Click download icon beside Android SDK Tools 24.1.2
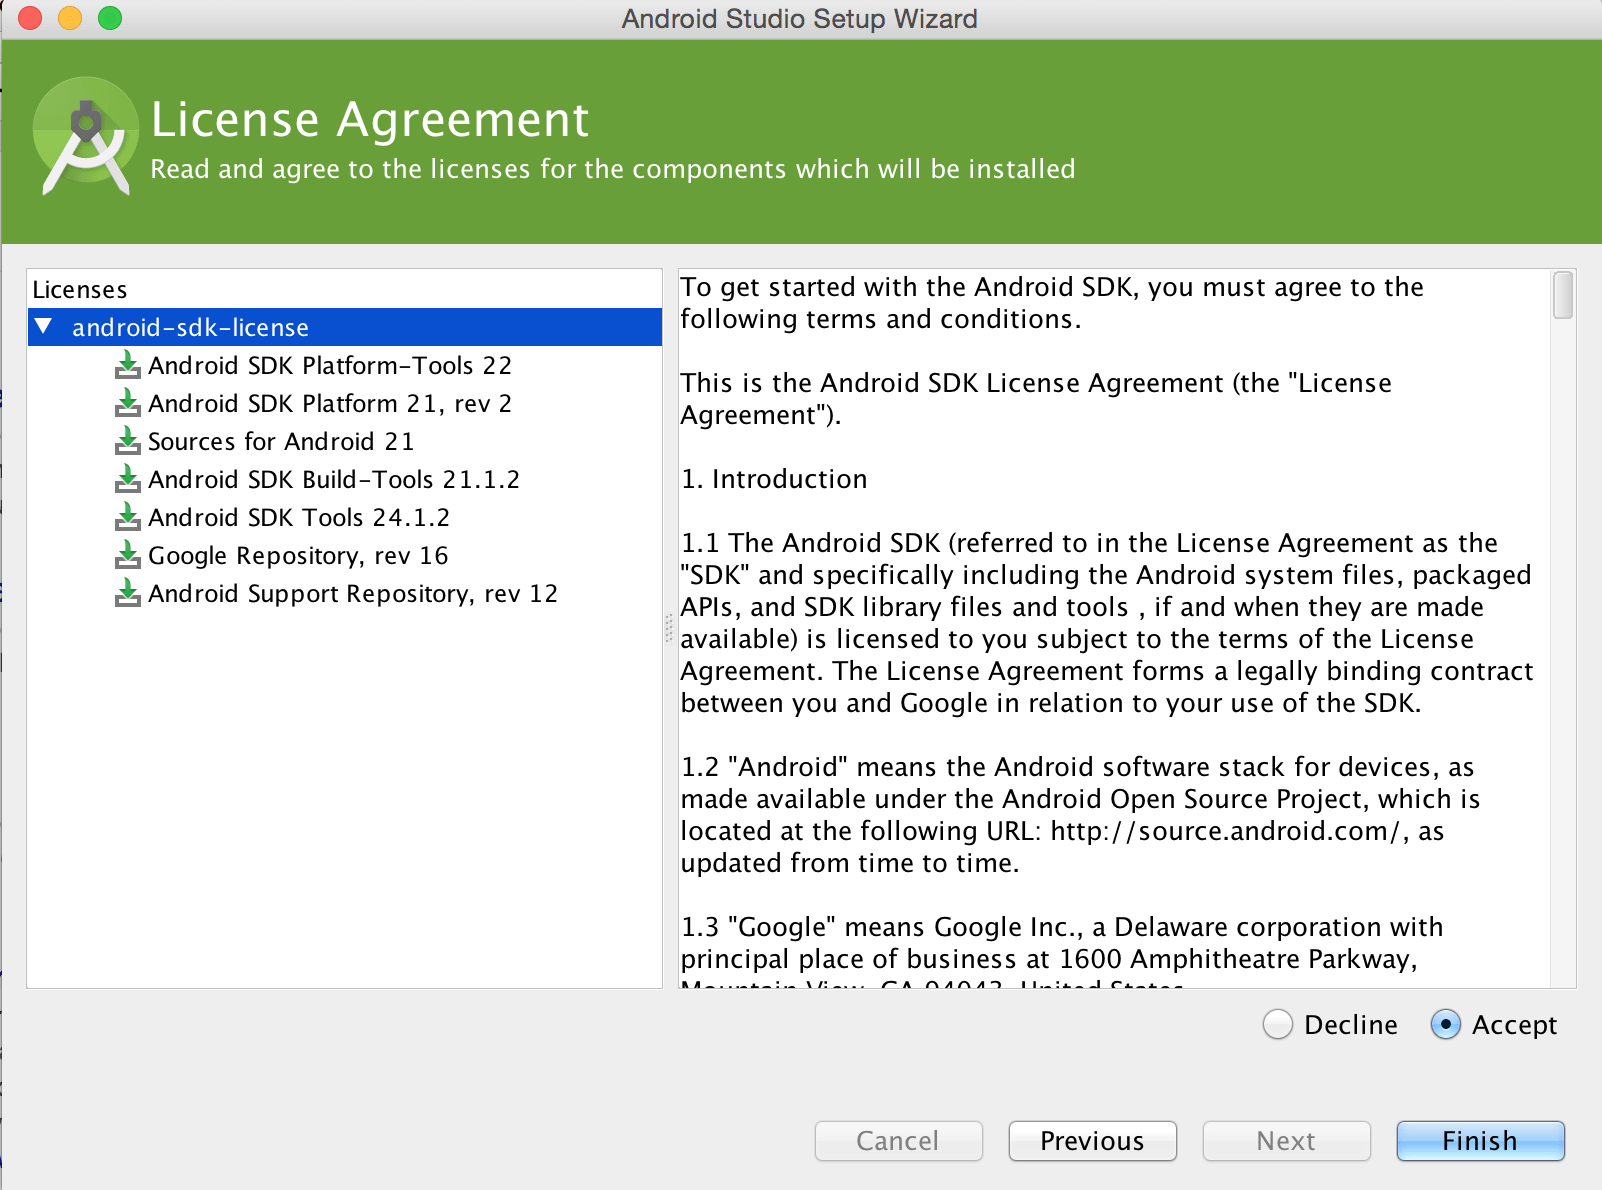 click(x=127, y=517)
